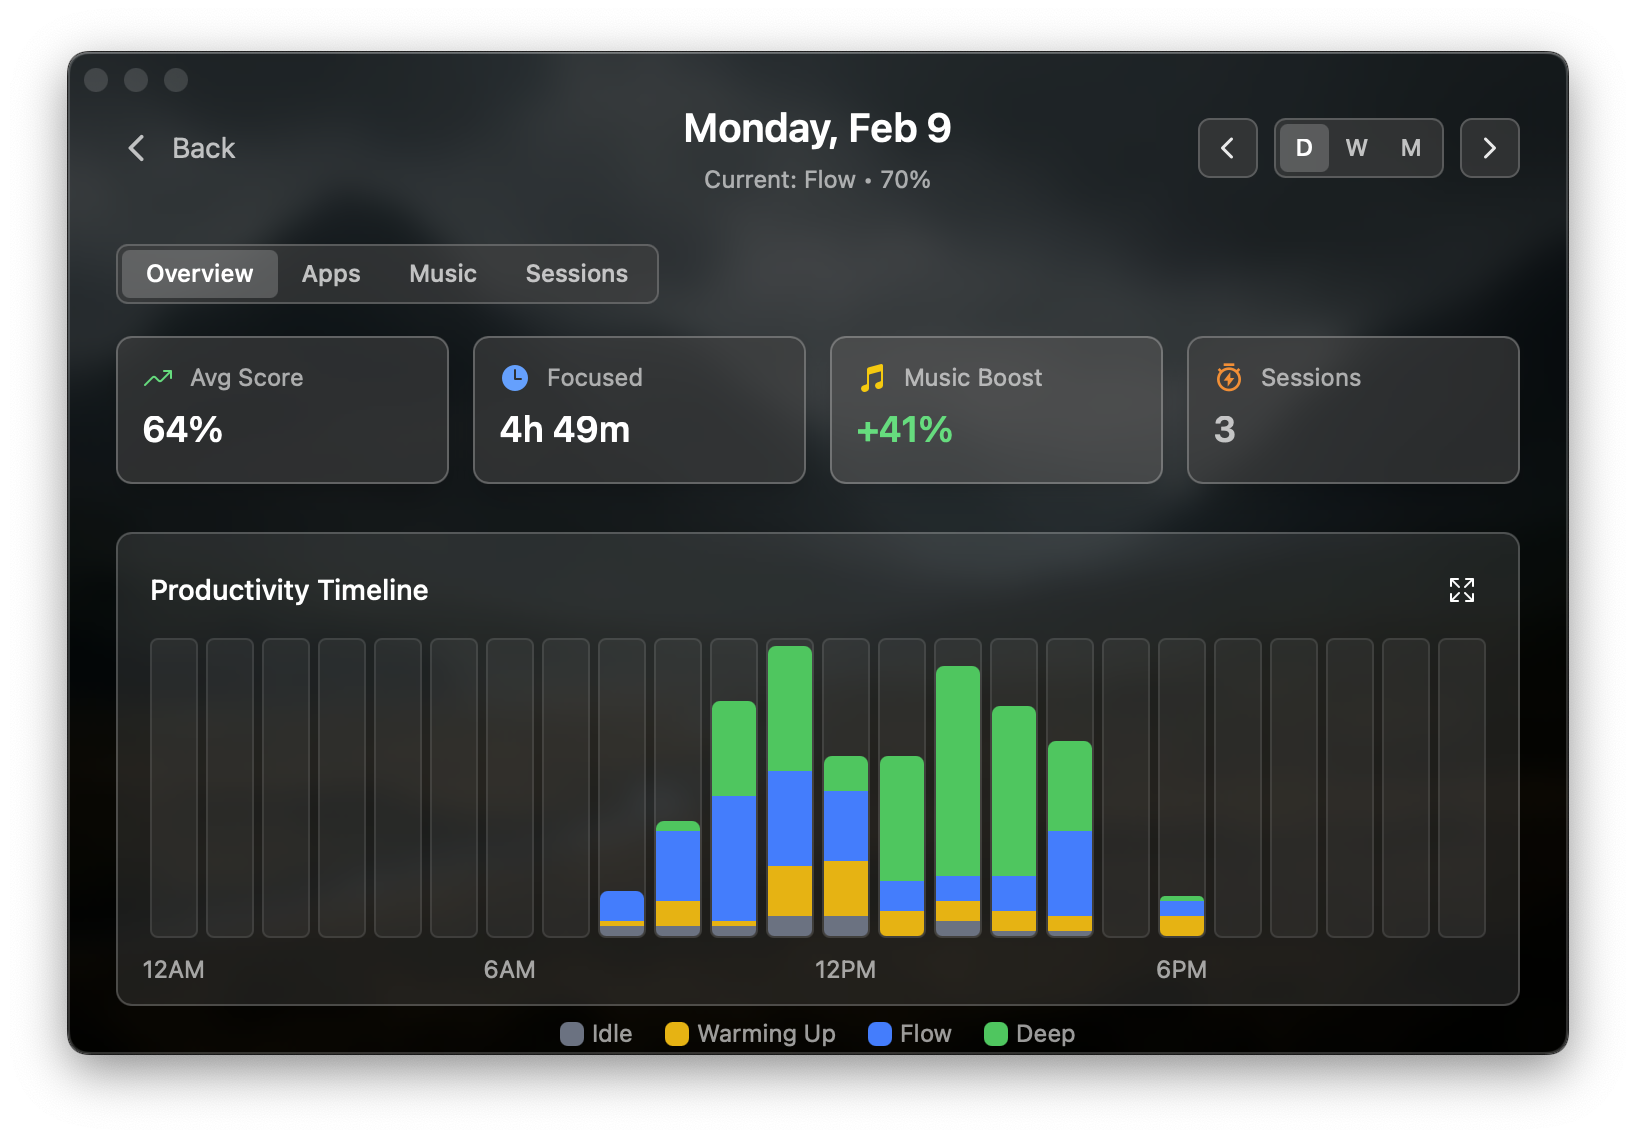The image size is (1636, 1138).
Task: Click the Music Boost note icon
Action: 872,378
